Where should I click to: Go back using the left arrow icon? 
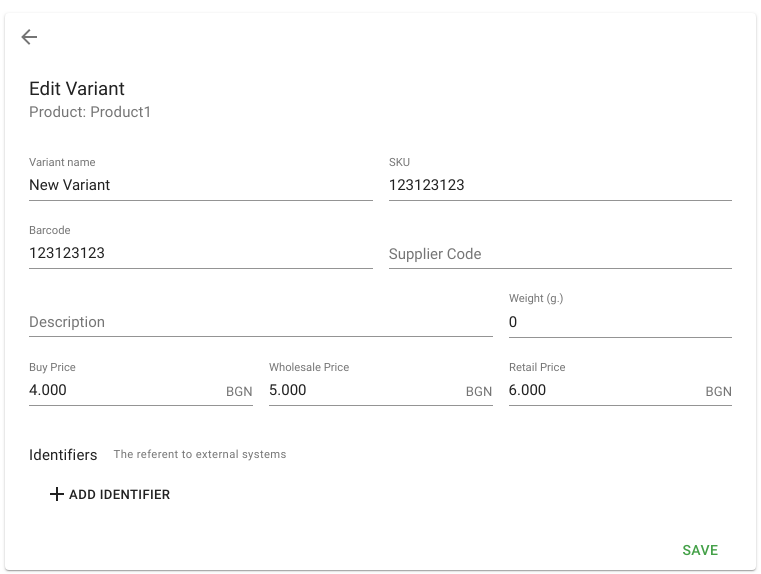click(29, 37)
